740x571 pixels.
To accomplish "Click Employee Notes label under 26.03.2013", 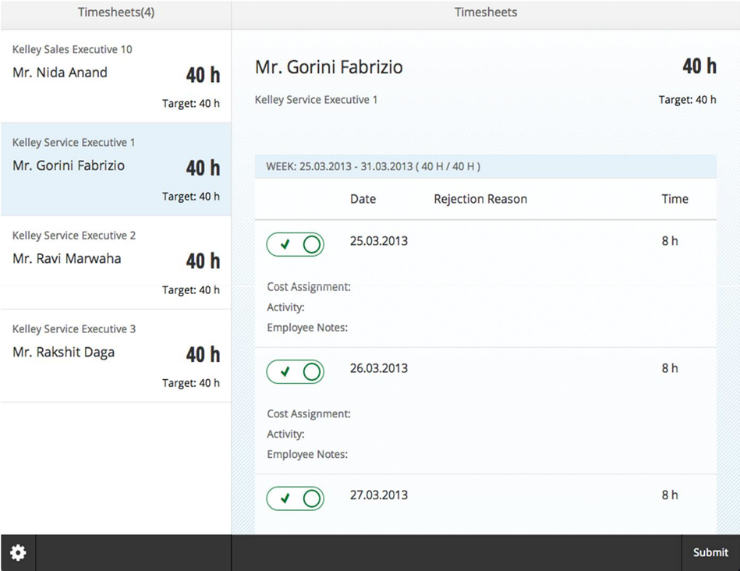I will click(307, 454).
